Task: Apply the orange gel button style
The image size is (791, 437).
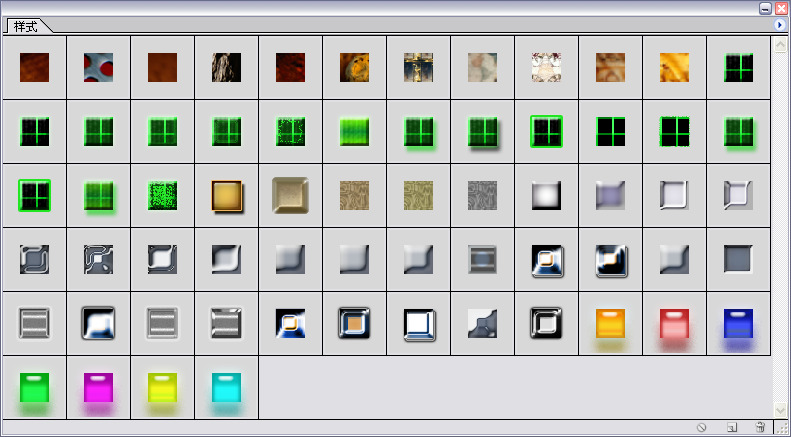Action: coord(610,324)
